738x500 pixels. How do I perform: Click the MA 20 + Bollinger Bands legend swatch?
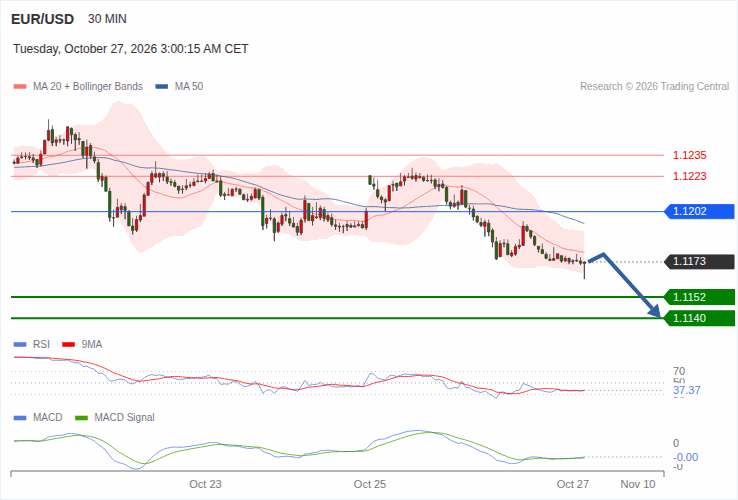(20, 87)
